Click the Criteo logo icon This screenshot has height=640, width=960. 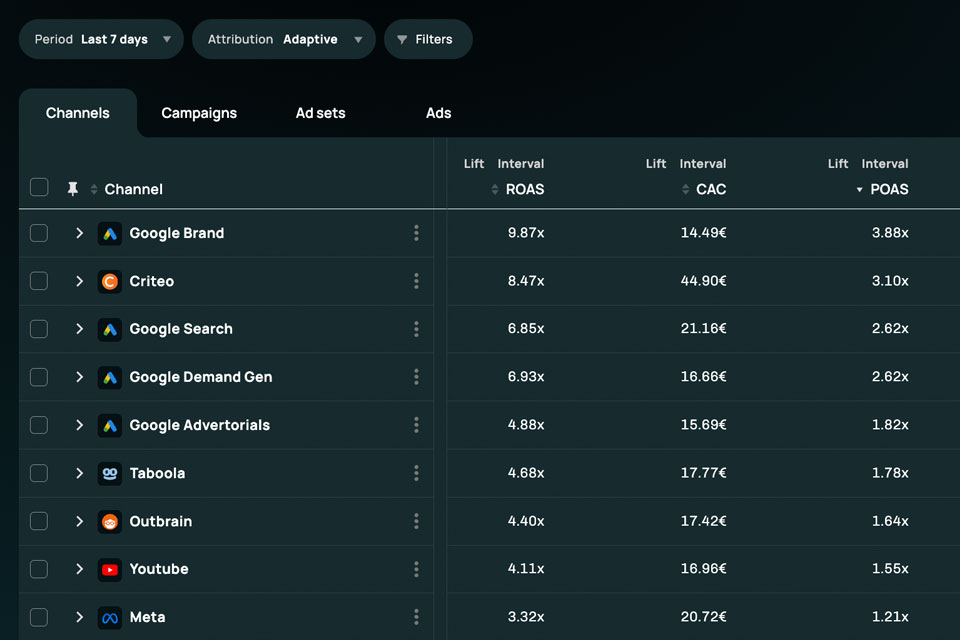coord(110,281)
